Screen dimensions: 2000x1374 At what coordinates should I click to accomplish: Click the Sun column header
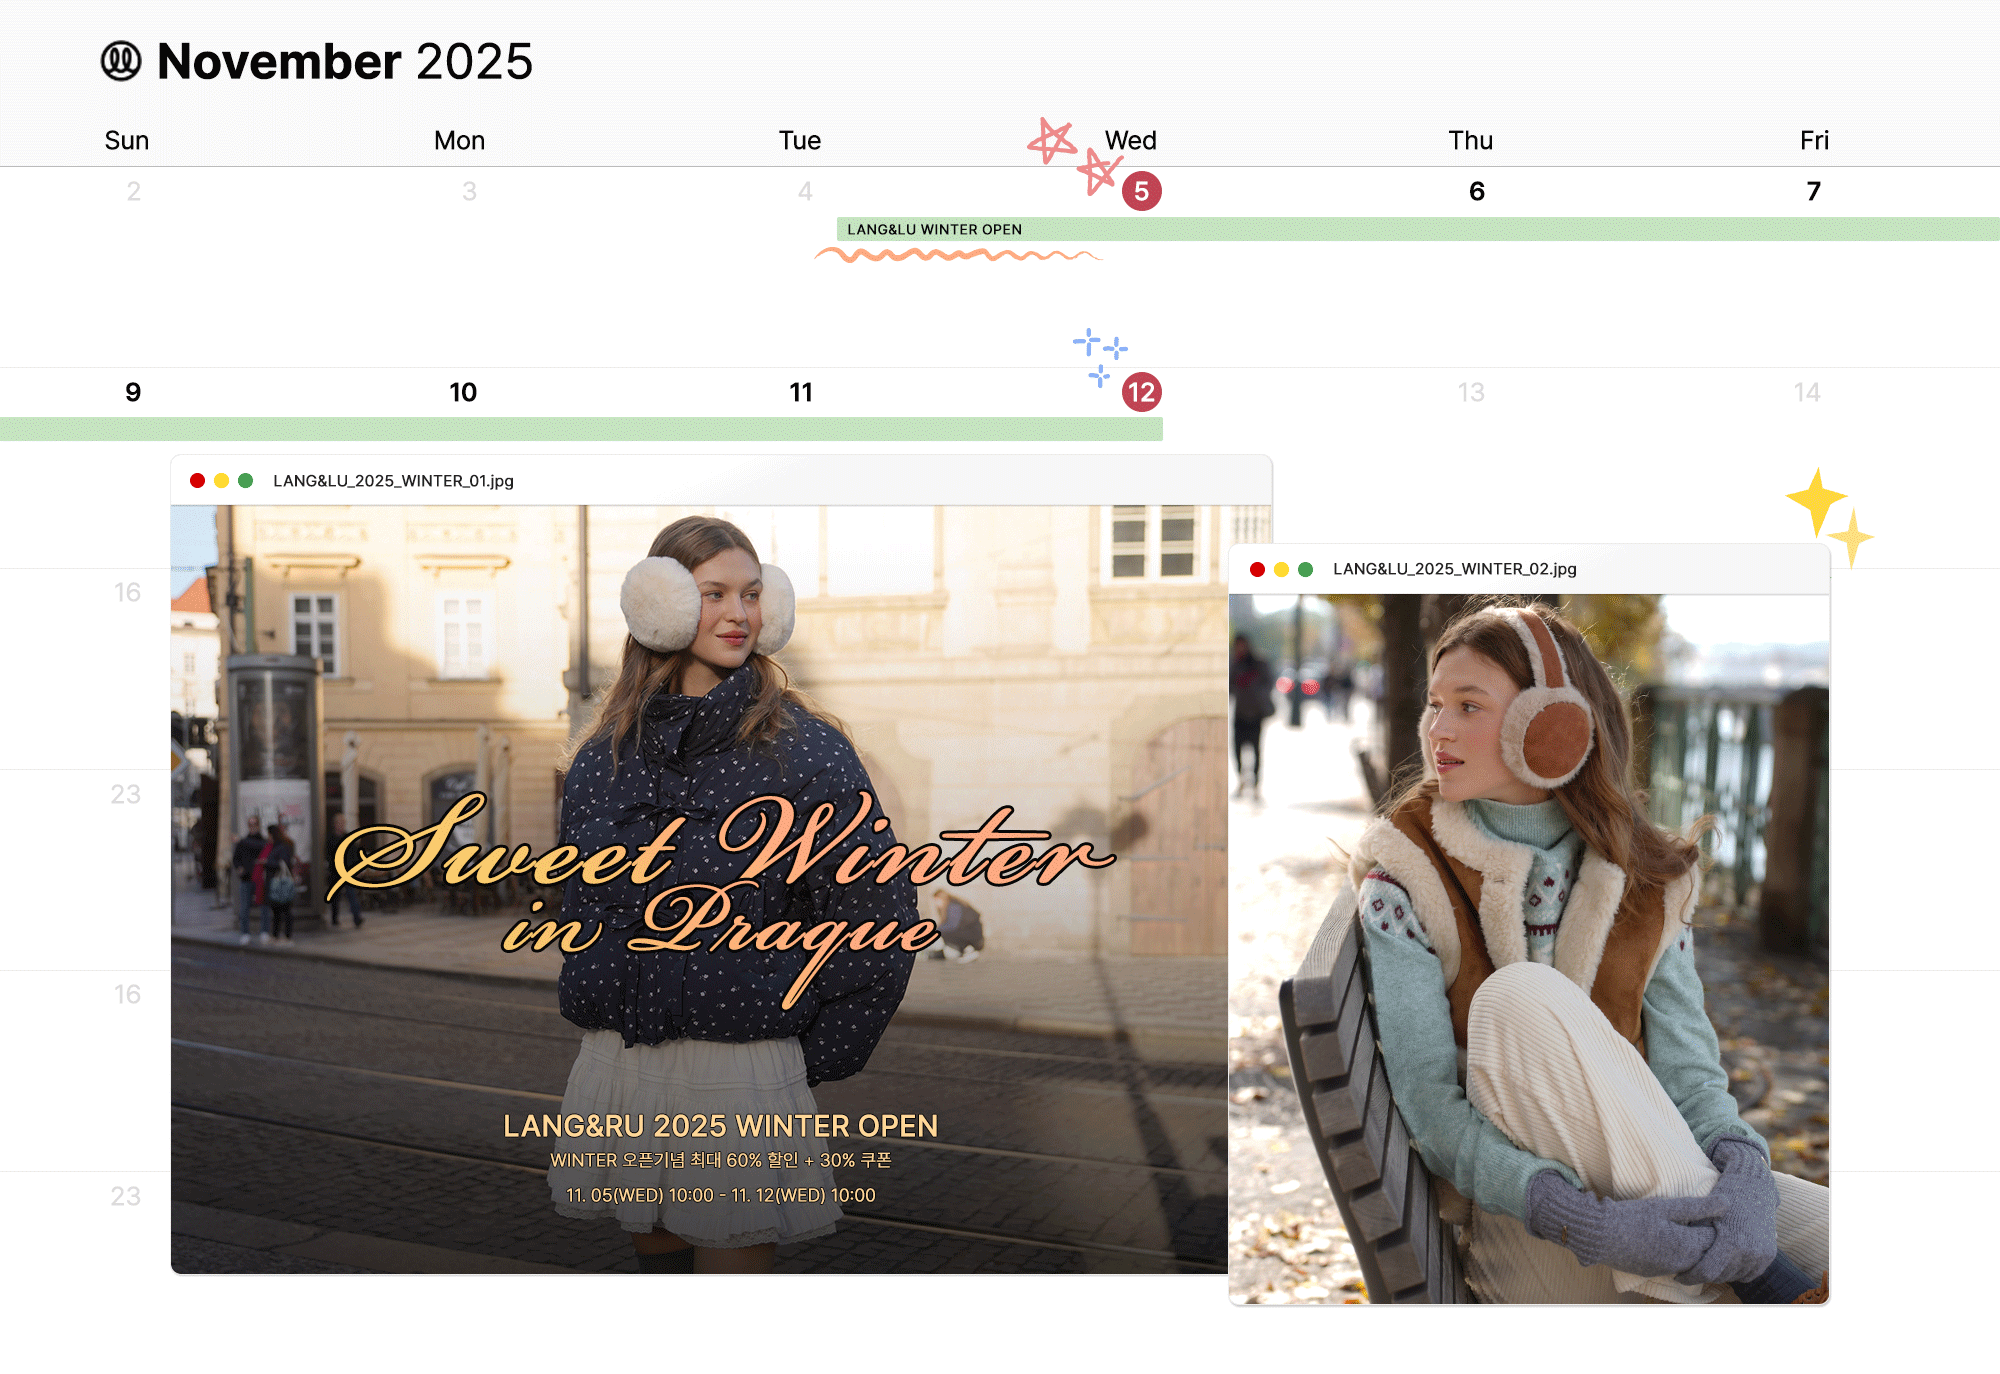(127, 141)
